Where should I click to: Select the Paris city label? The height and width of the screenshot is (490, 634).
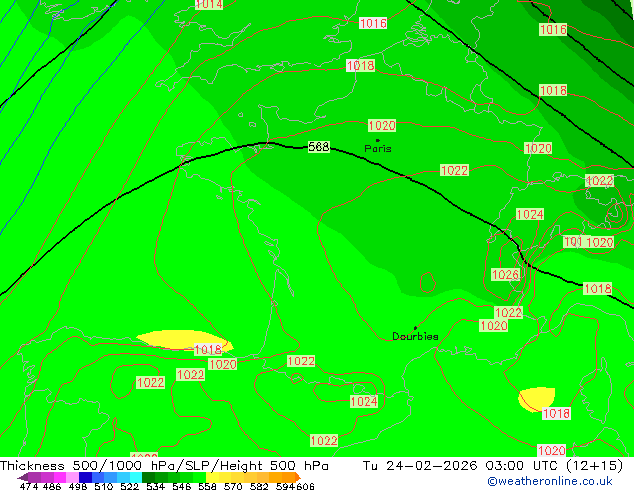[378, 149]
